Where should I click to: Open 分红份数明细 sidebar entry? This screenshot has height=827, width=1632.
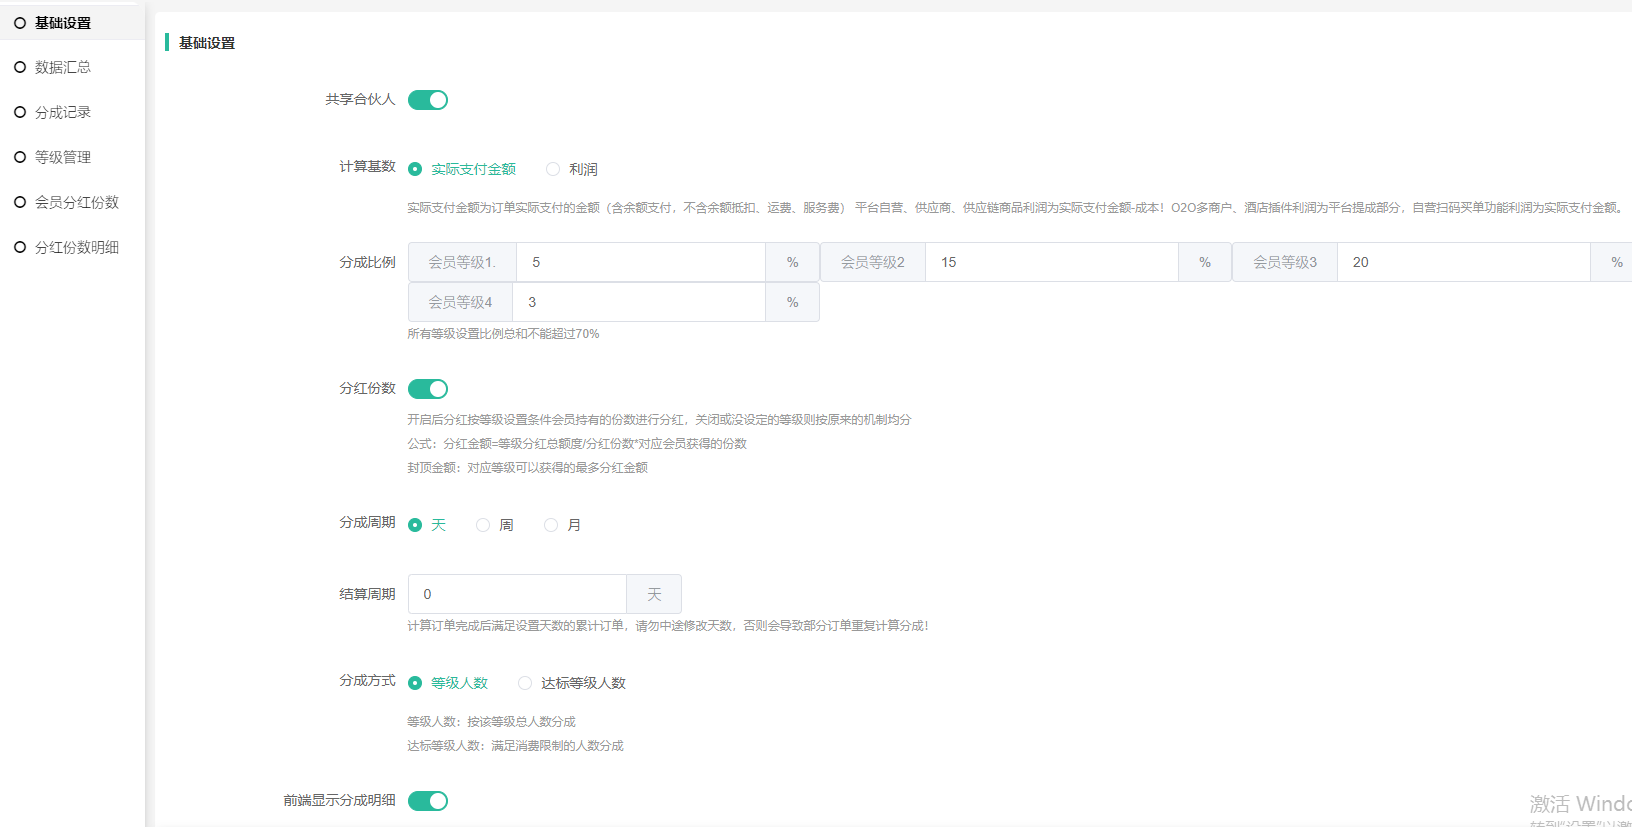click(x=76, y=247)
